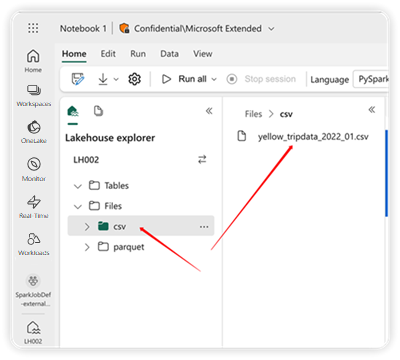Click the download toolbar icon

point(103,79)
